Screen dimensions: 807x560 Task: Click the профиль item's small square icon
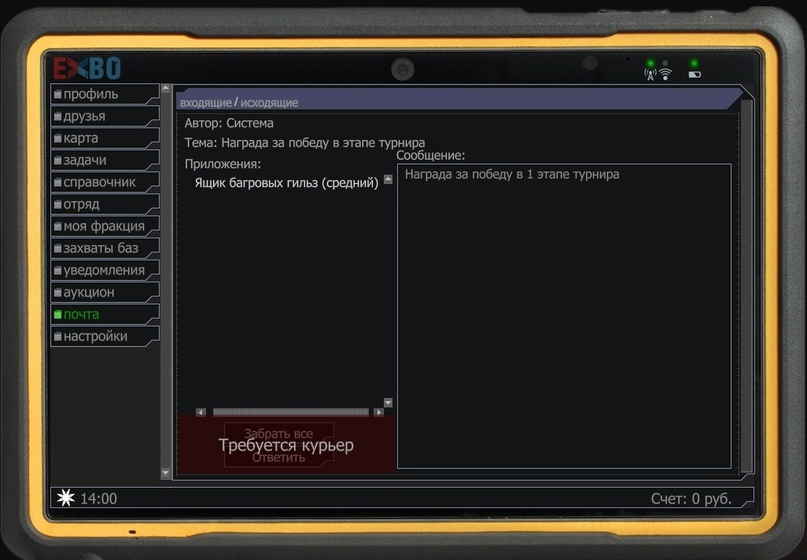point(58,95)
